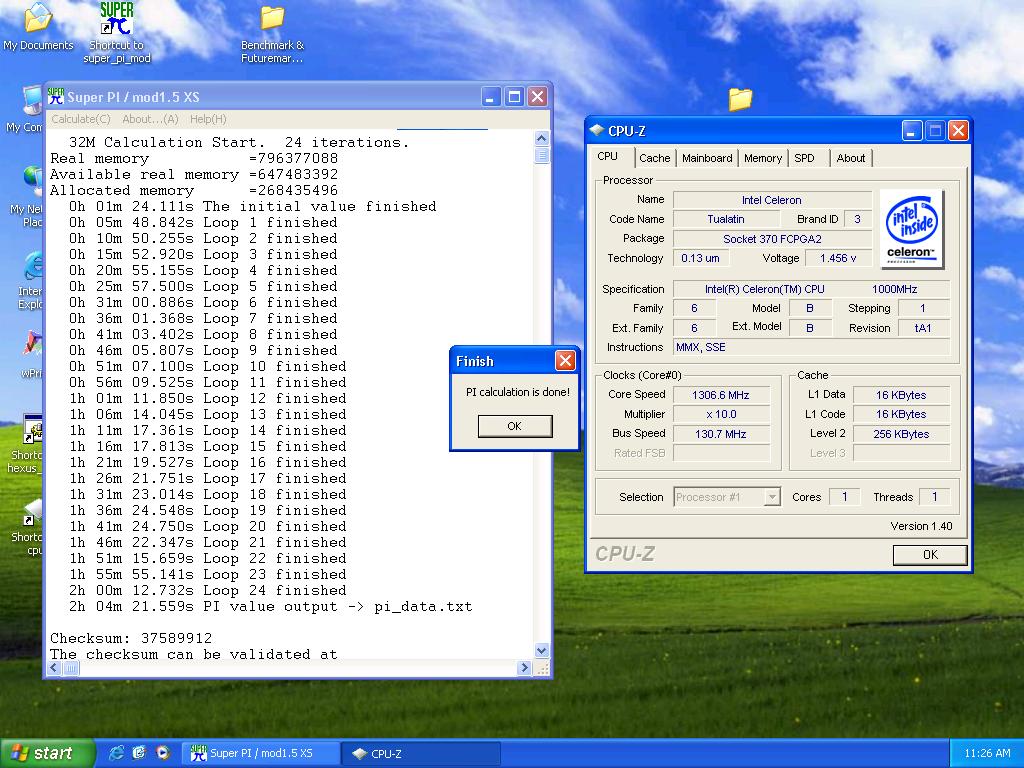
Task: Click the Voltage 1.456 v field
Action: (x=838, y=258)
